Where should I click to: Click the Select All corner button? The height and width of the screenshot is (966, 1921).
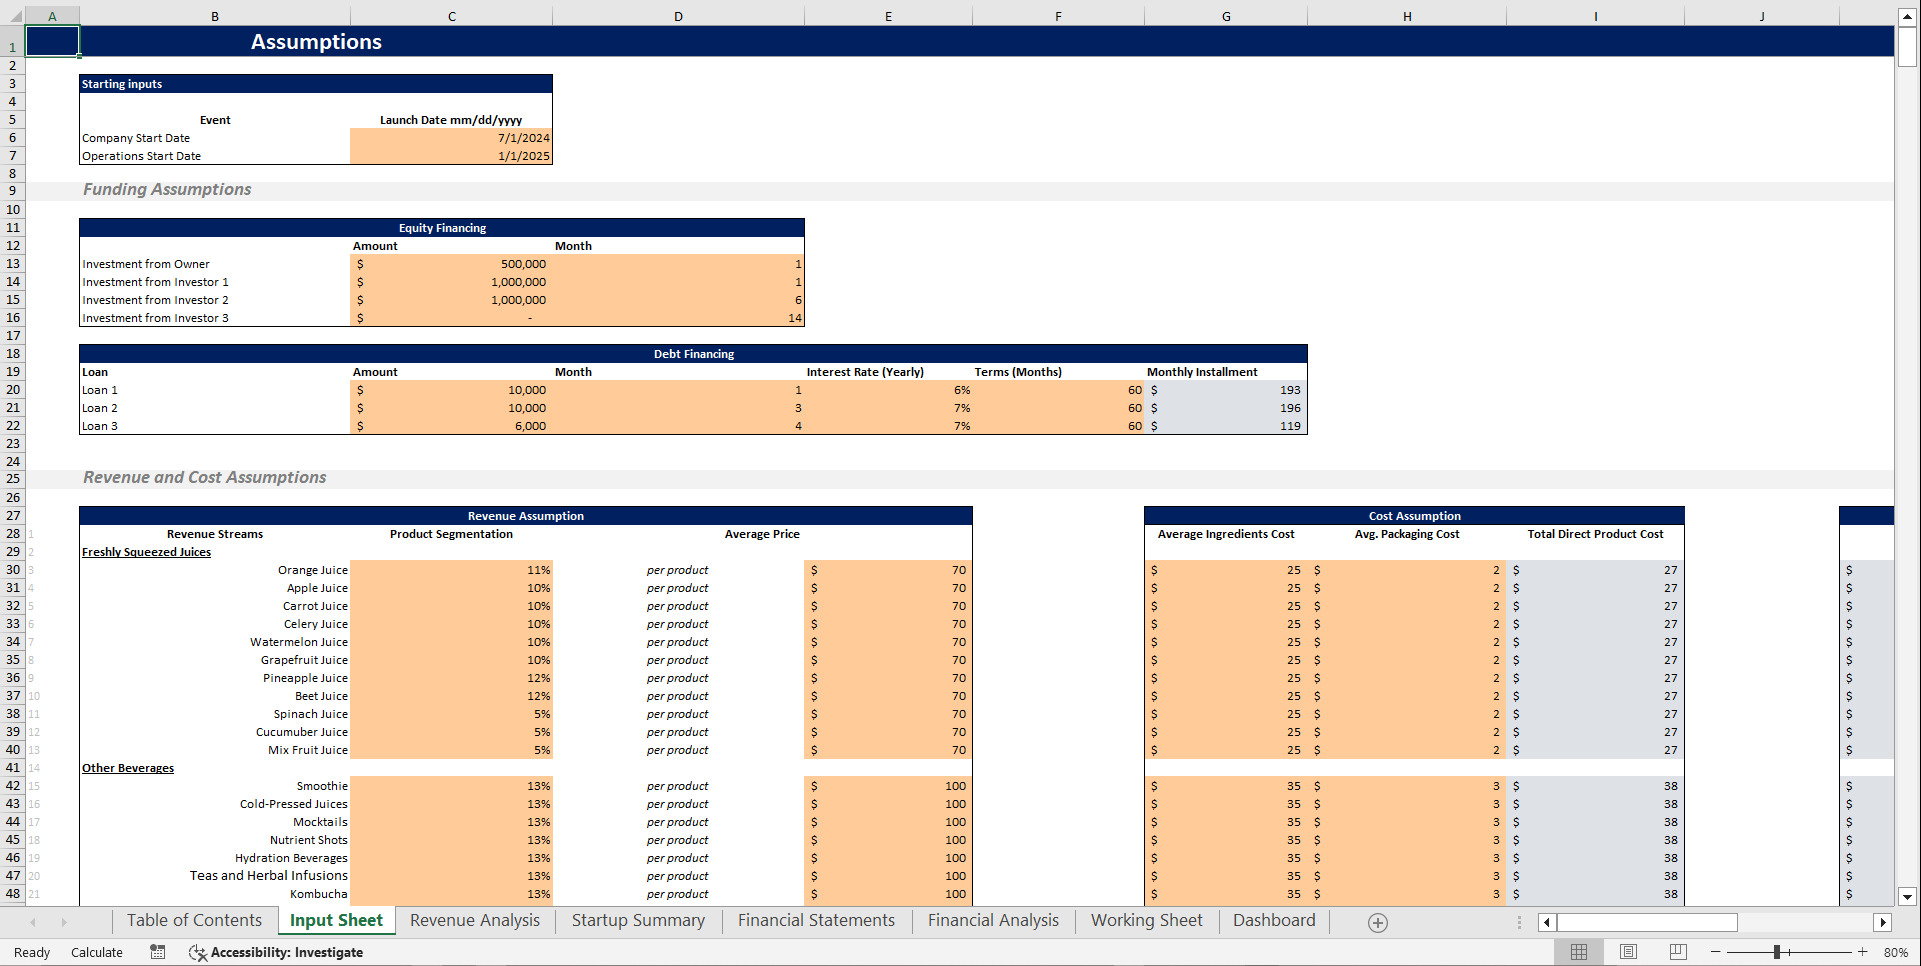12,15
